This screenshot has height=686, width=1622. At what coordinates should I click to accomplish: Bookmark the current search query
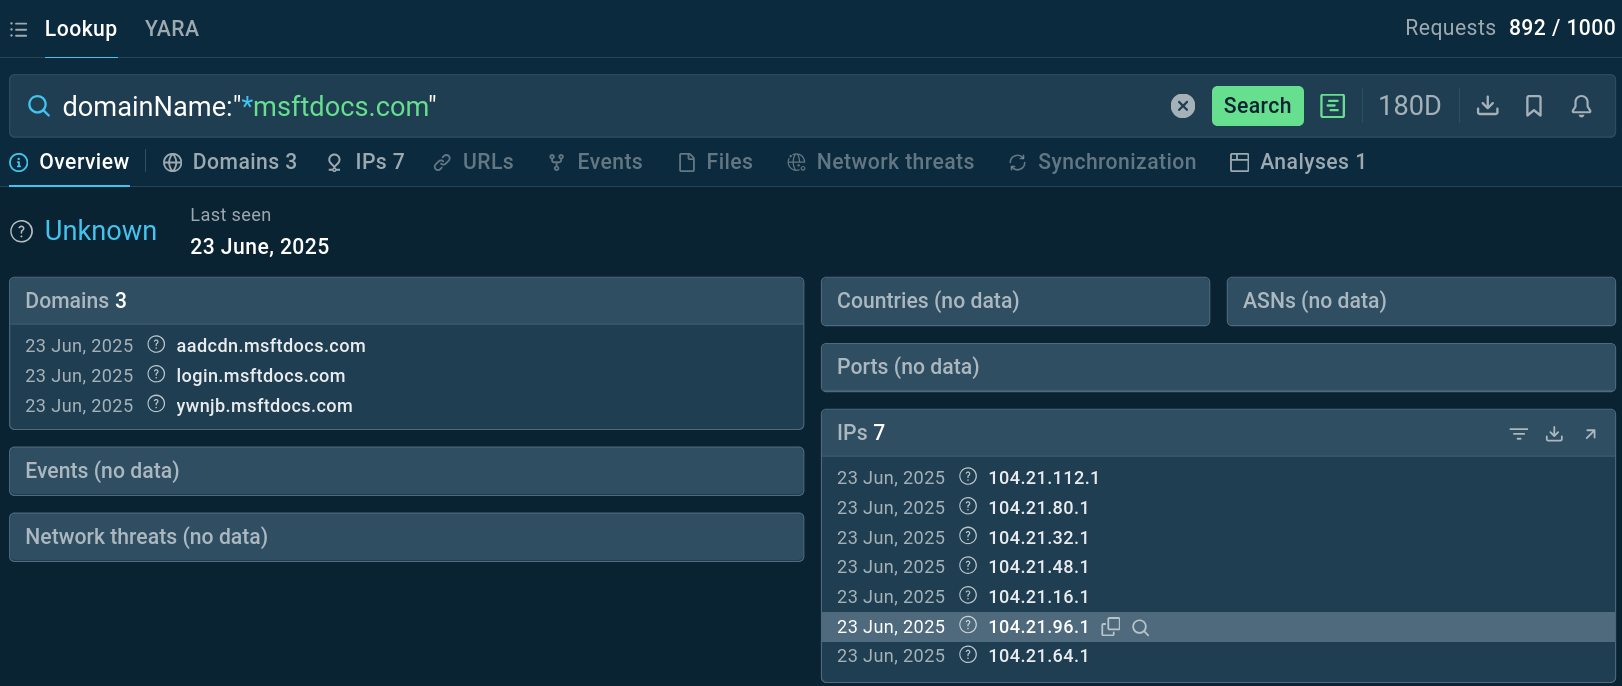(x=1533, y=106)
